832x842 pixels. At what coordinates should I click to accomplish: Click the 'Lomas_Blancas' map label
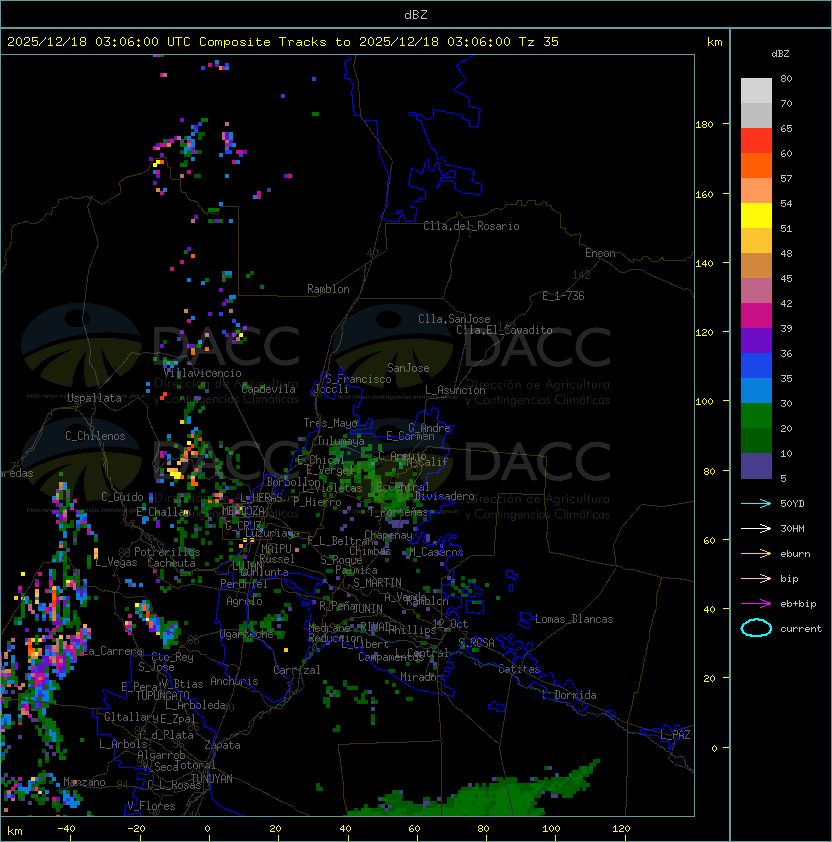(x=574, y=619)
